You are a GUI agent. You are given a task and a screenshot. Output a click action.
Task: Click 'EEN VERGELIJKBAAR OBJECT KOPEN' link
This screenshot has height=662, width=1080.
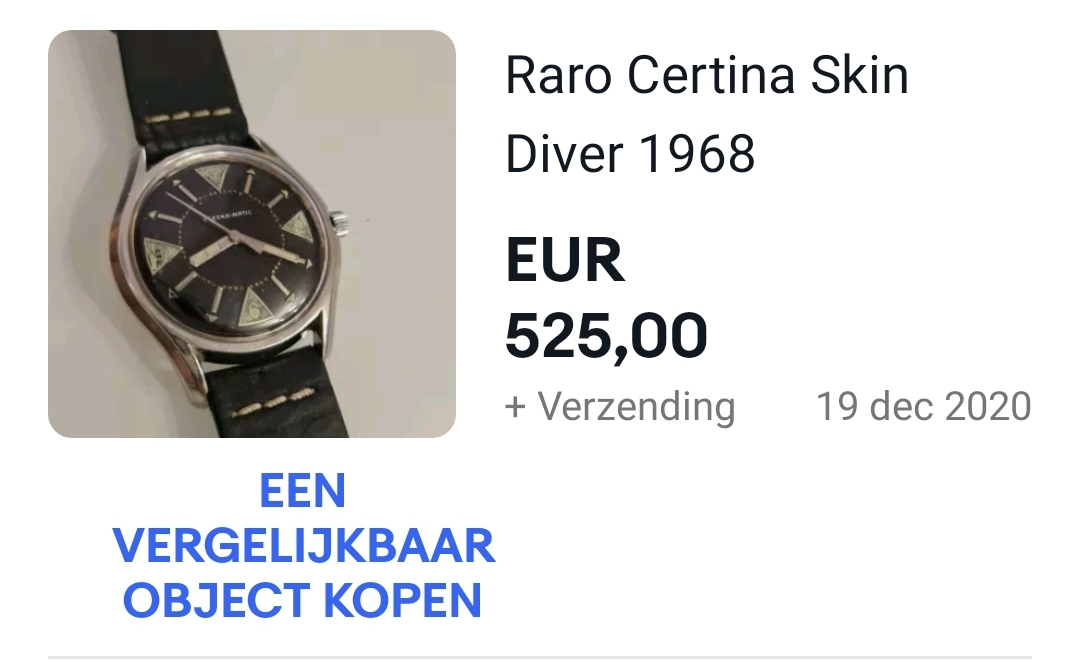click(303, 545)
